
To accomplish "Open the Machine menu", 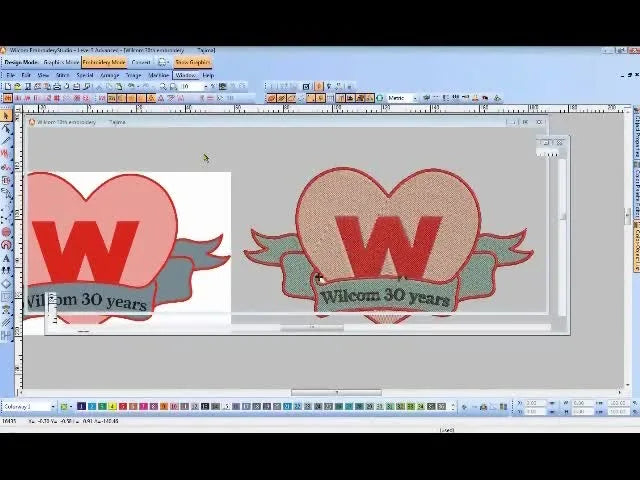I will [158, 76].
